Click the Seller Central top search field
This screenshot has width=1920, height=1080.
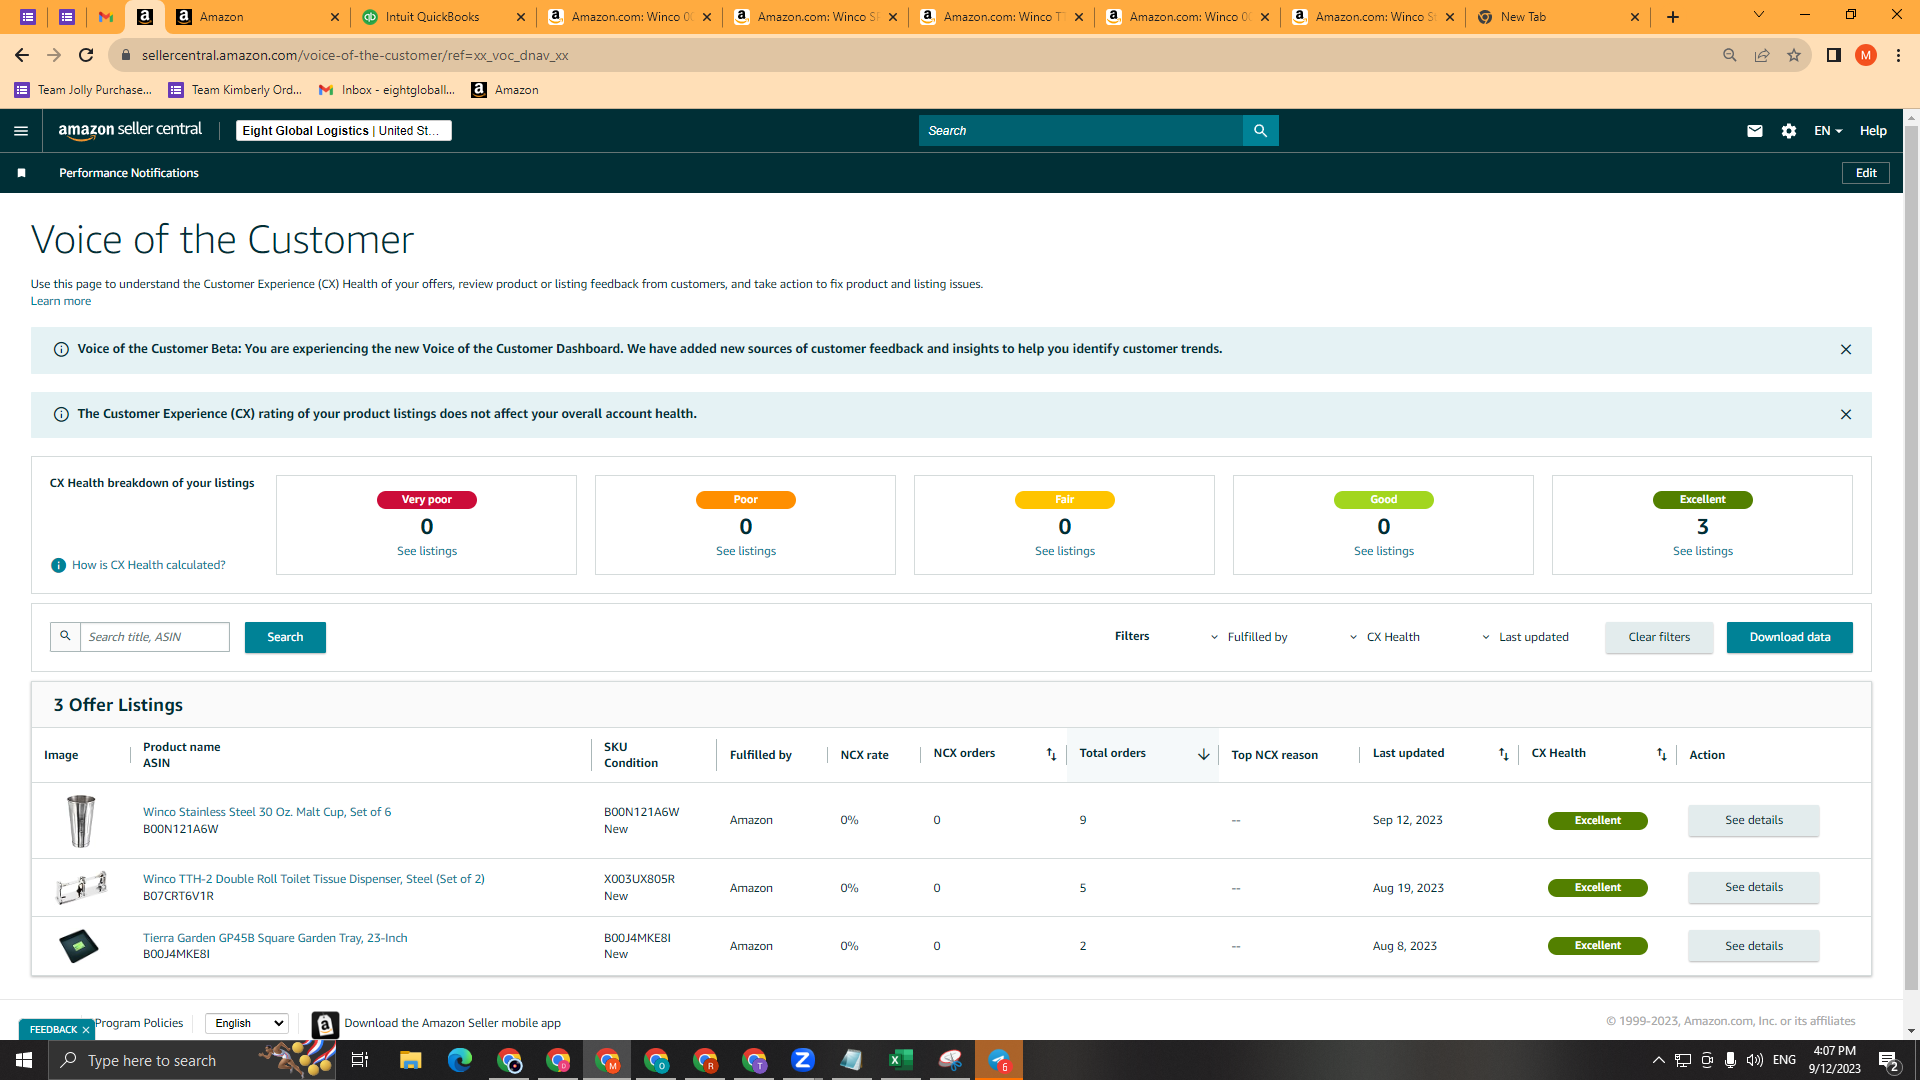pyautogui.click(x=1081, y=131)
